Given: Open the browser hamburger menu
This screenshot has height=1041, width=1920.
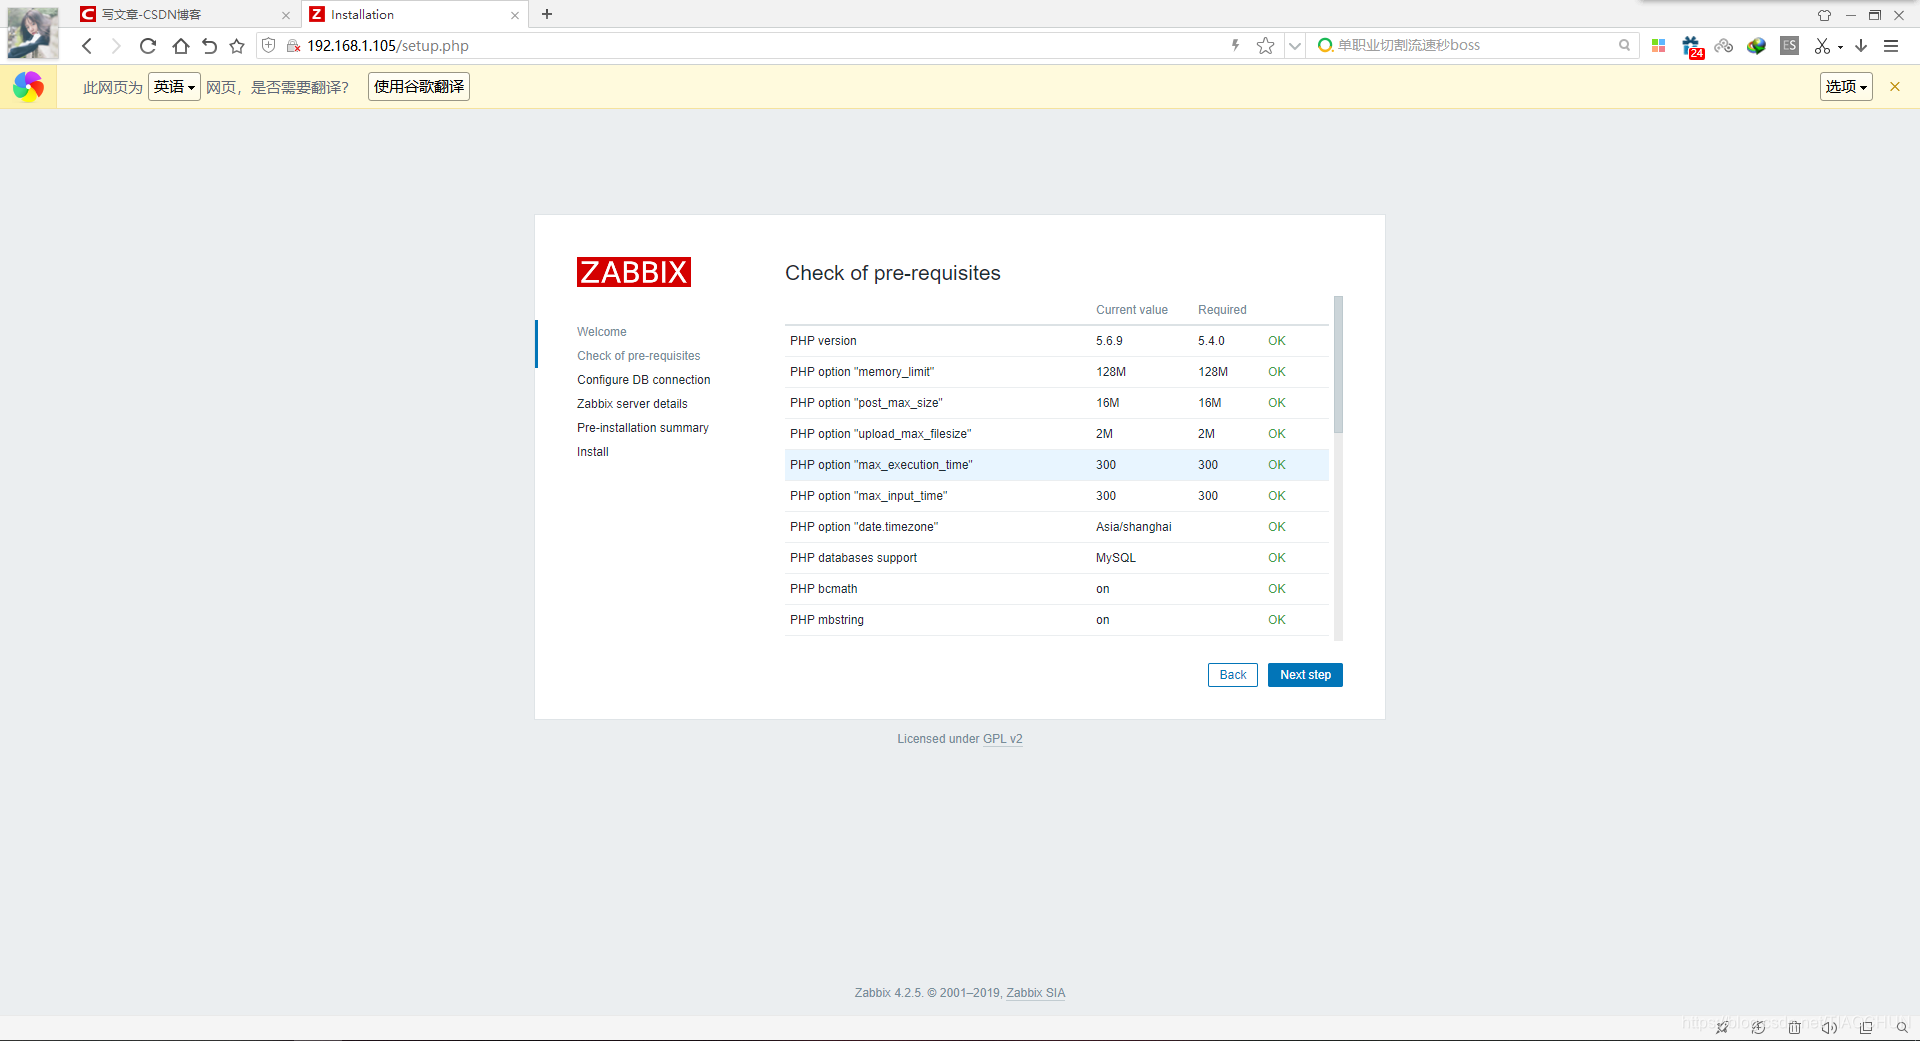Looking at the screenshot, I should coord(1891,46).
